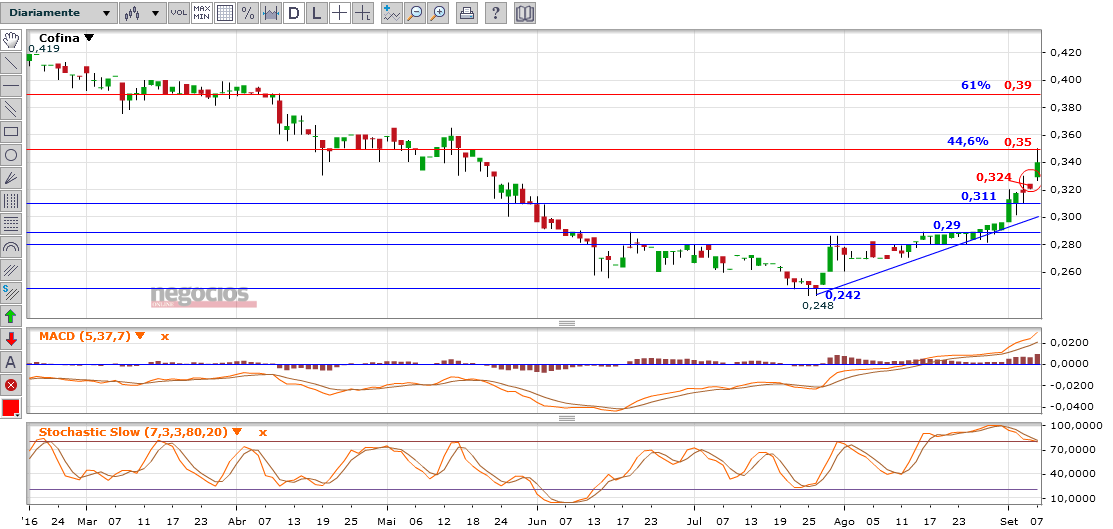Open the Diariamente period dropdown
The width and height of the screenshot is (1113, 529).
click(x=58, y=13)
